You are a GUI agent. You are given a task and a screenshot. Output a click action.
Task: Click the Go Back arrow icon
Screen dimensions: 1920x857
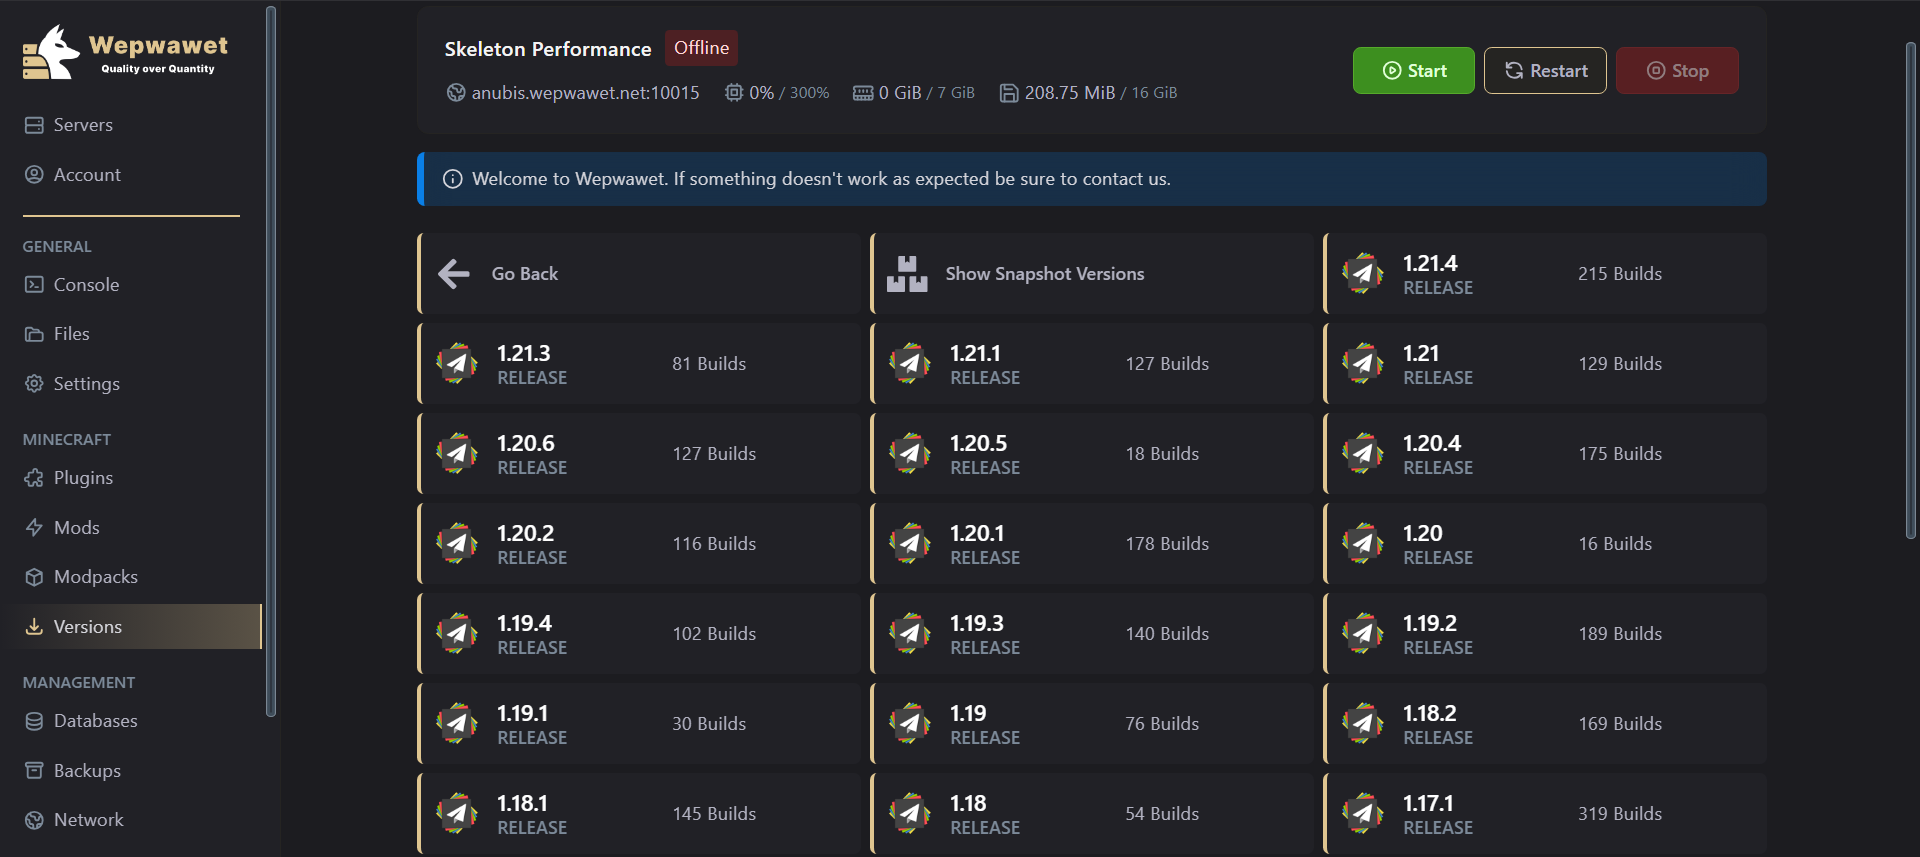(x=454, y=274)
